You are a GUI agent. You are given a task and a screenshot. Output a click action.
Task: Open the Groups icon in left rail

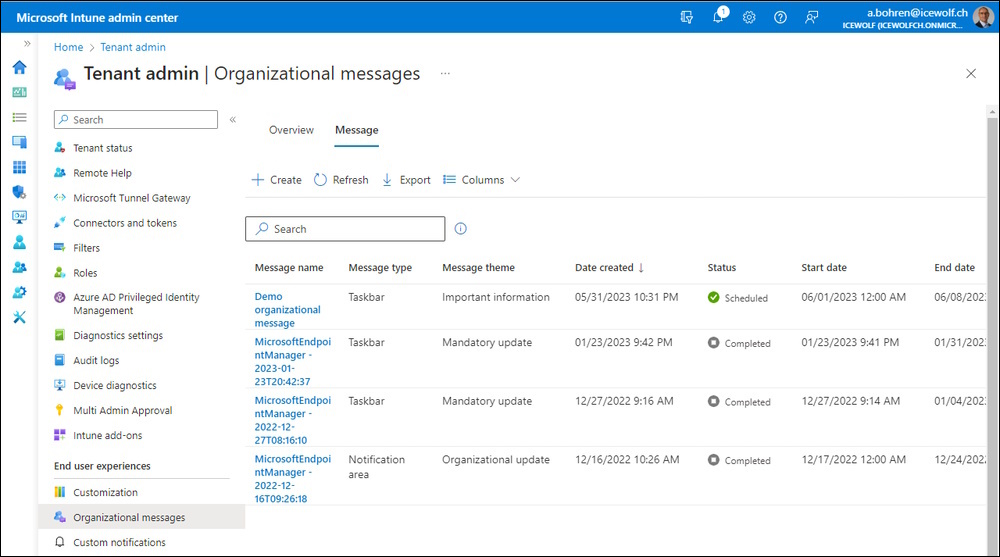(x=20, y=267)
